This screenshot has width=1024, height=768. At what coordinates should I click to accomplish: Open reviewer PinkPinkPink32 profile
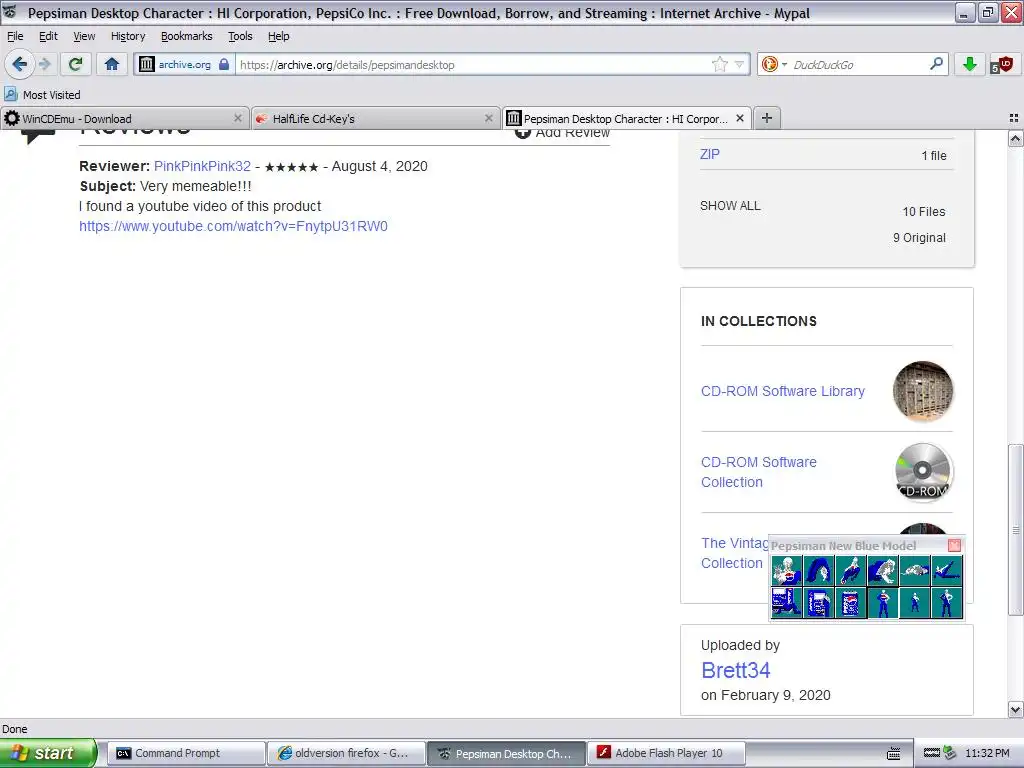coord(202,166)
